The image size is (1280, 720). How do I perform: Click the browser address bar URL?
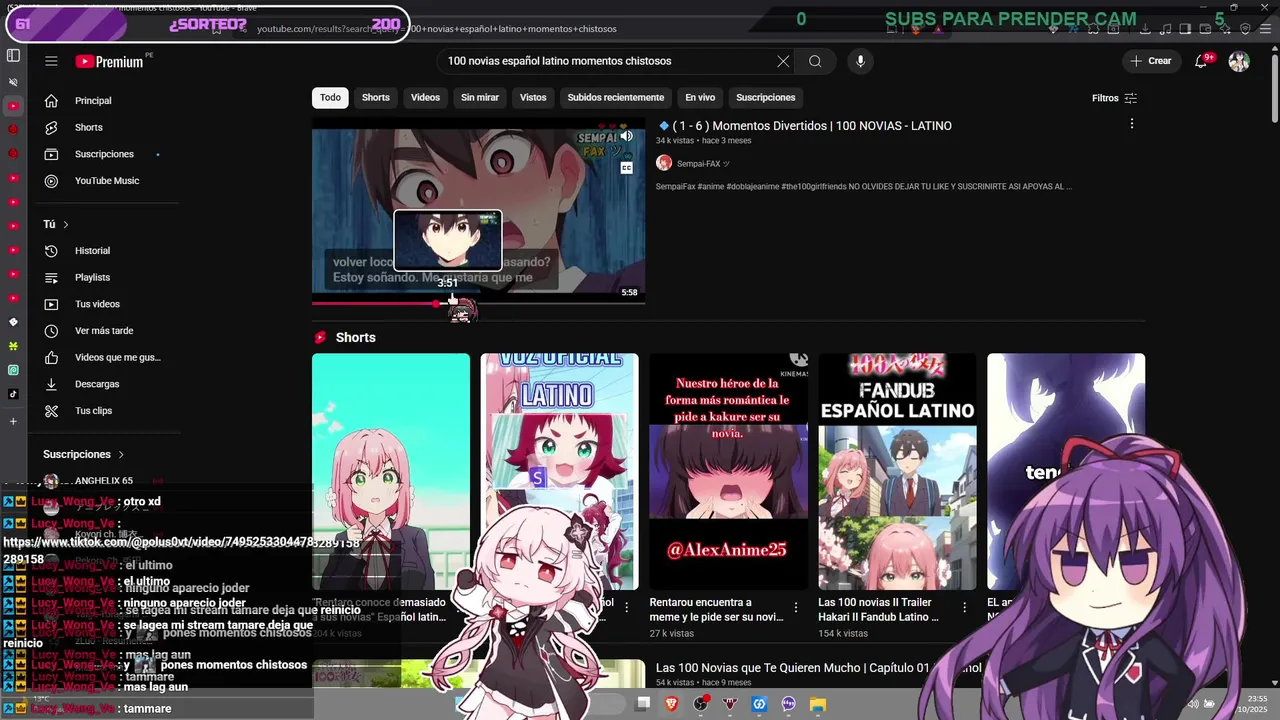tap(437, 29)
